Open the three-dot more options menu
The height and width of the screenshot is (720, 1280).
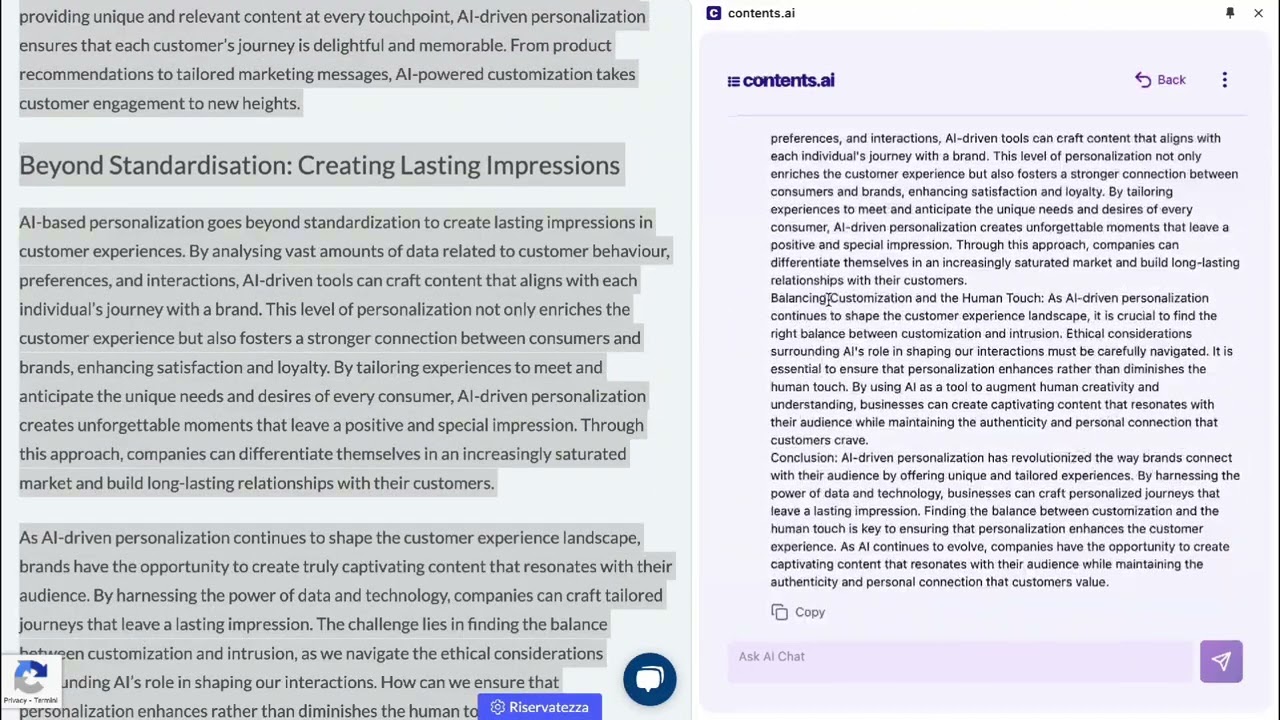click(x=1224, y=80)
